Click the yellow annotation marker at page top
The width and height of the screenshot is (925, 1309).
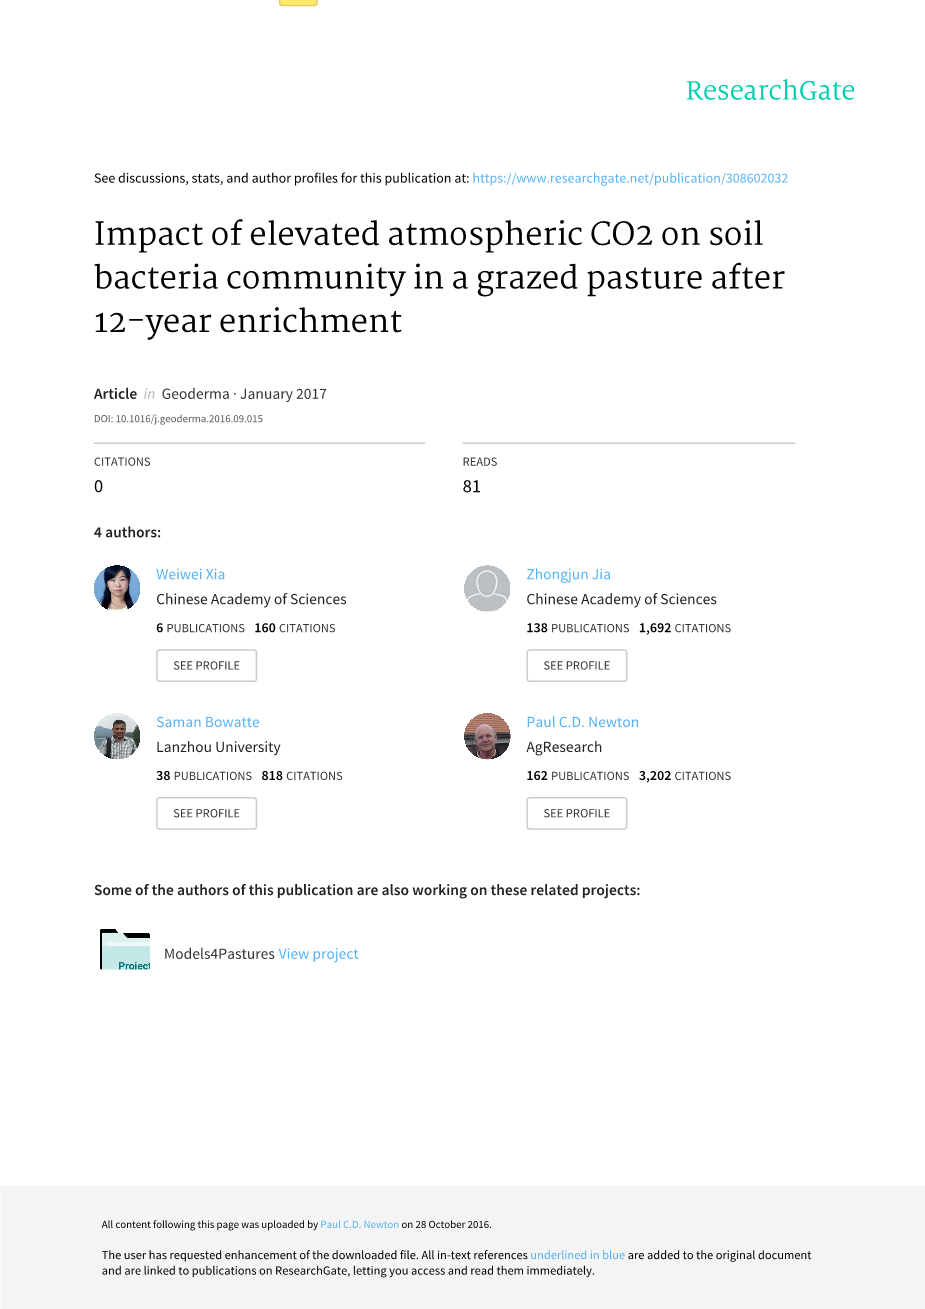[298, 3]
